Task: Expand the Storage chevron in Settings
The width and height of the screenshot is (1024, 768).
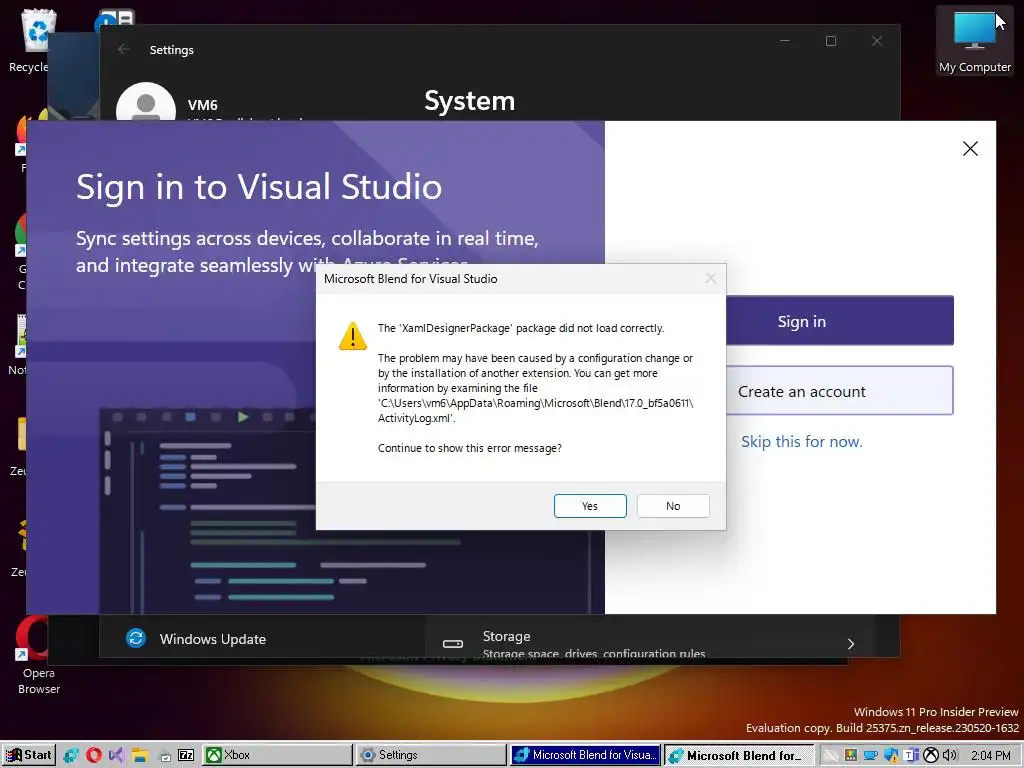Action: pyautogui.click(x=850, y=644)
